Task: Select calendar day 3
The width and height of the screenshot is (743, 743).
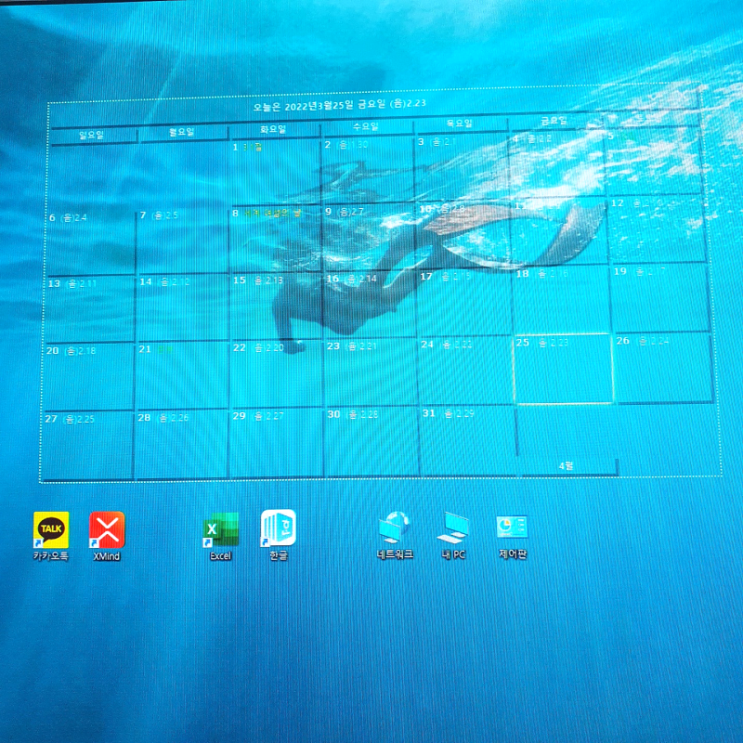Action: [461, 167]
